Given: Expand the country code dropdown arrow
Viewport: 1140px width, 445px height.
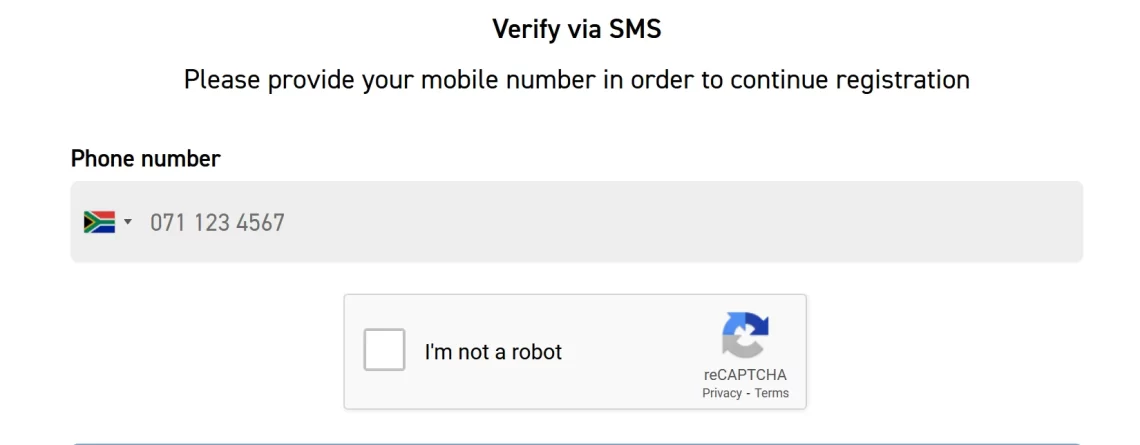Looking at the screenshot, I should [128, 222].
